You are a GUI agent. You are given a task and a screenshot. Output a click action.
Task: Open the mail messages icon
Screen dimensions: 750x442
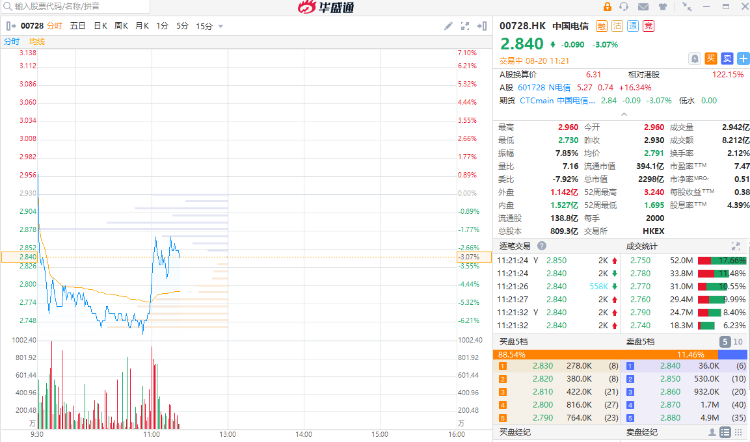pos(643,7)
